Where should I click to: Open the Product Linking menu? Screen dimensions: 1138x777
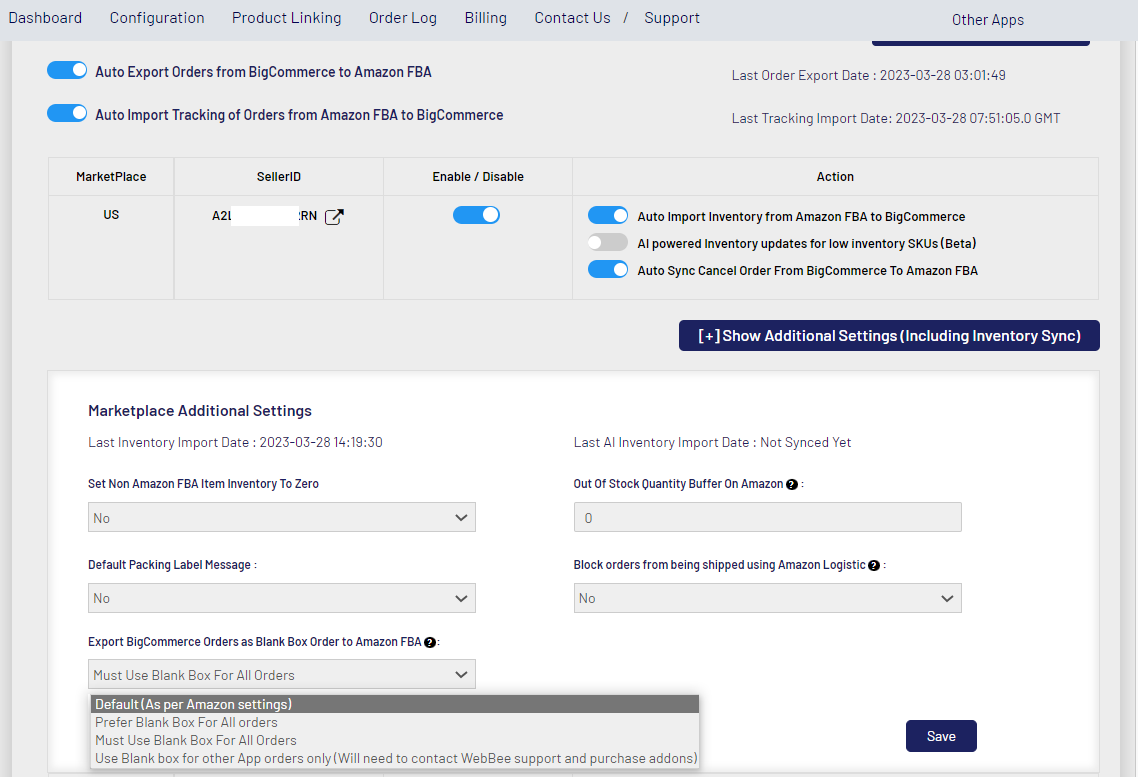tap(286, 18)
